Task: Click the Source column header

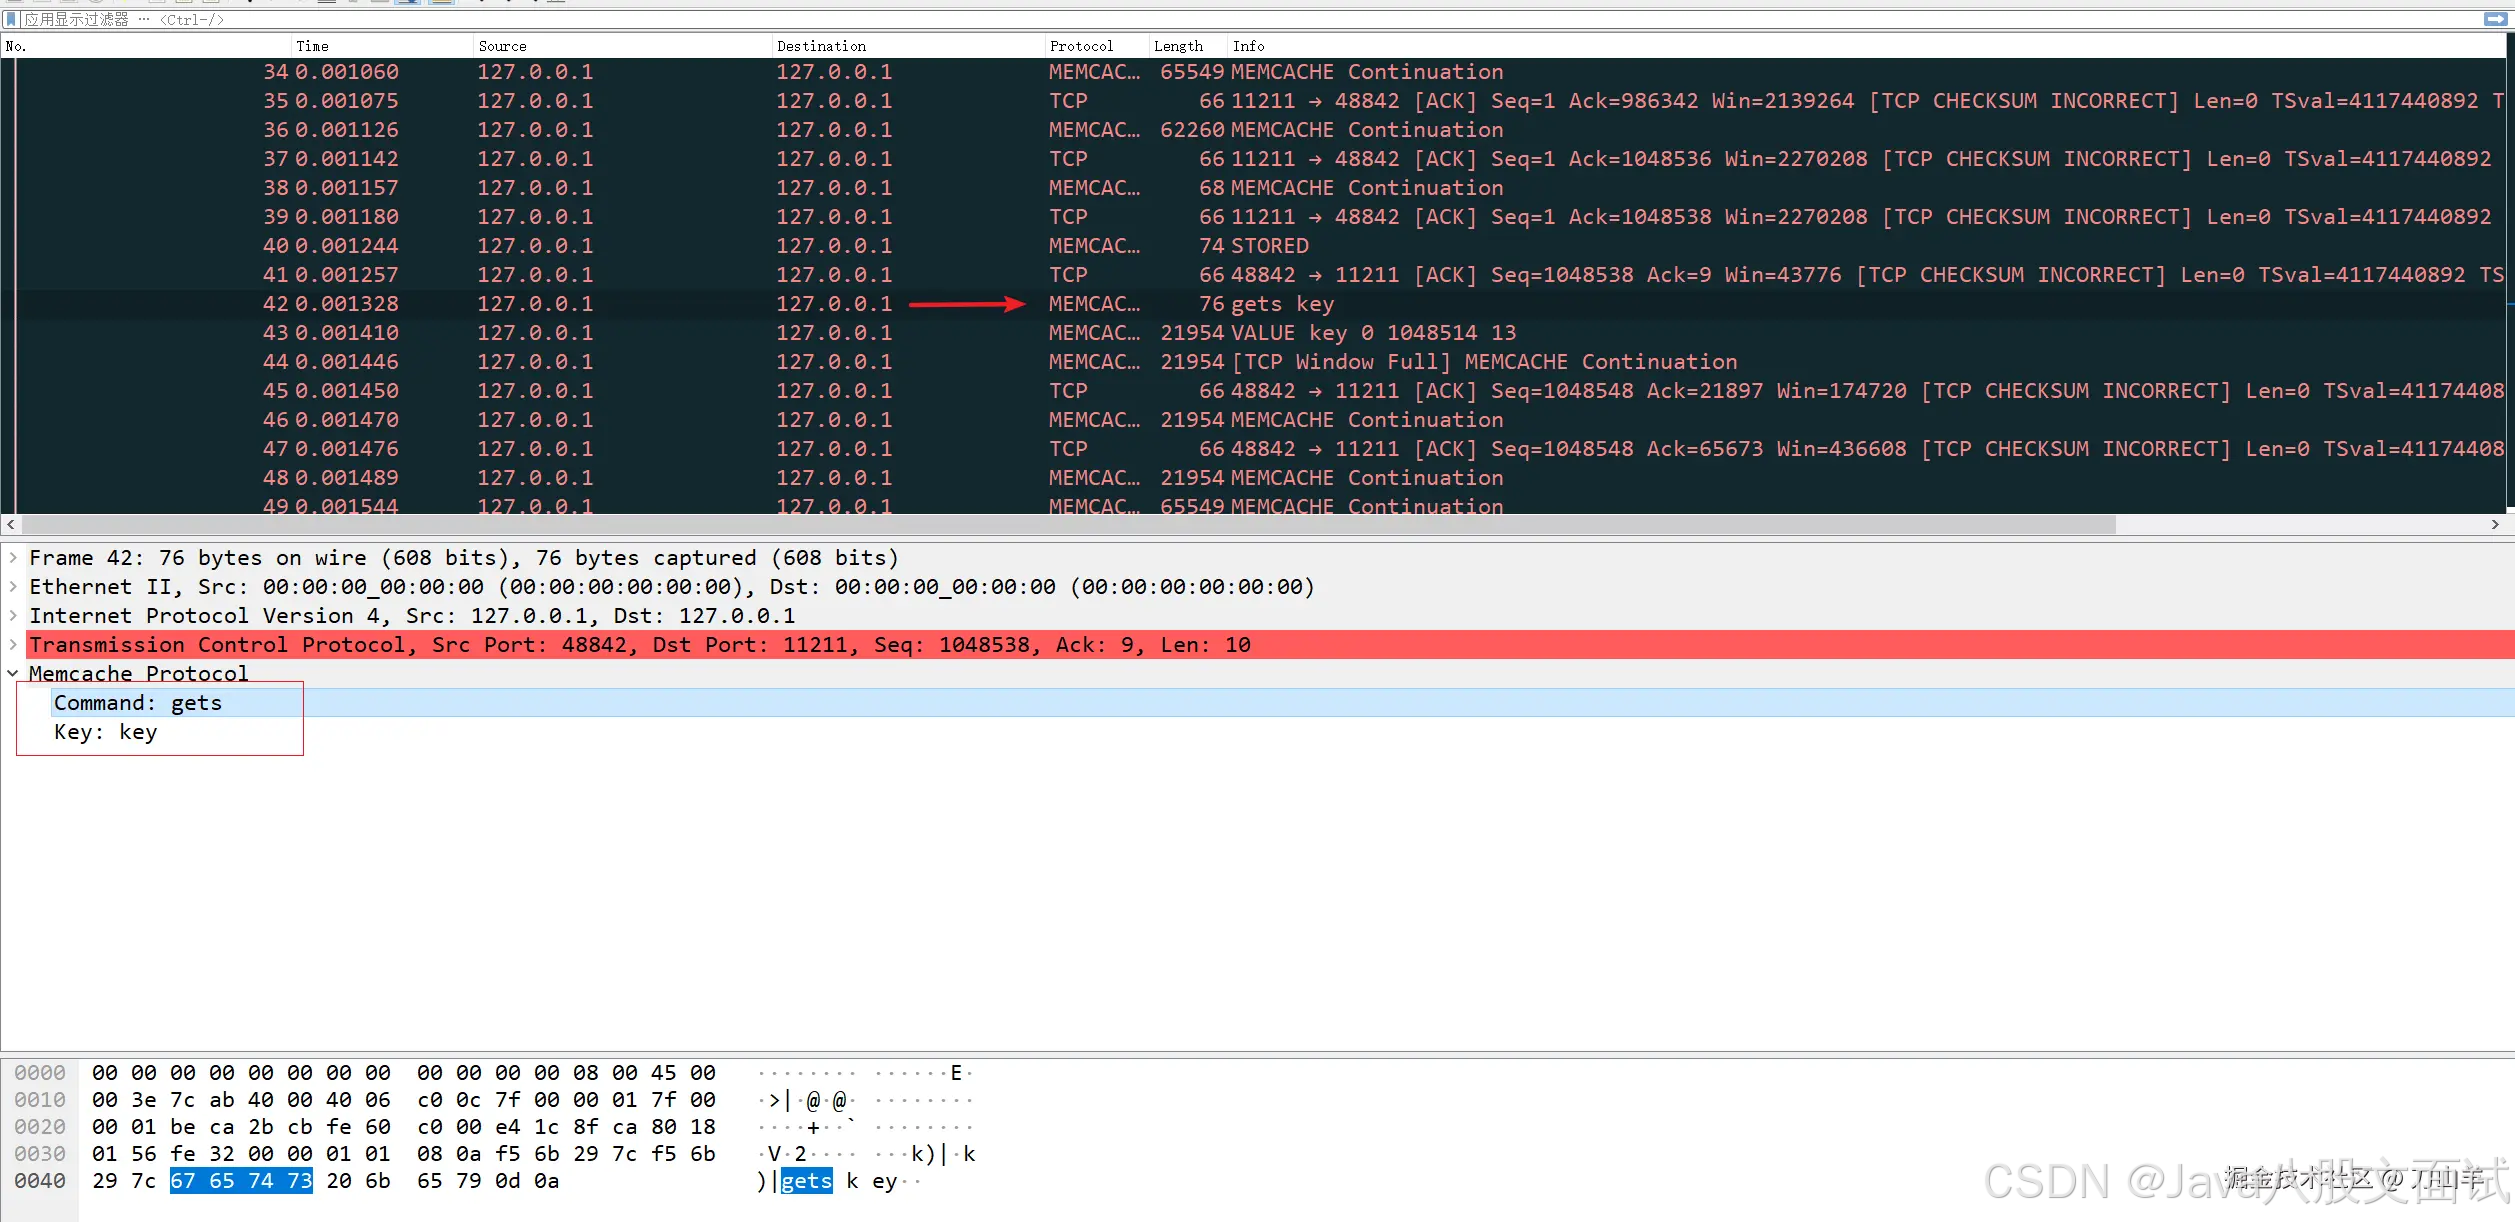Action: (502, 45)
